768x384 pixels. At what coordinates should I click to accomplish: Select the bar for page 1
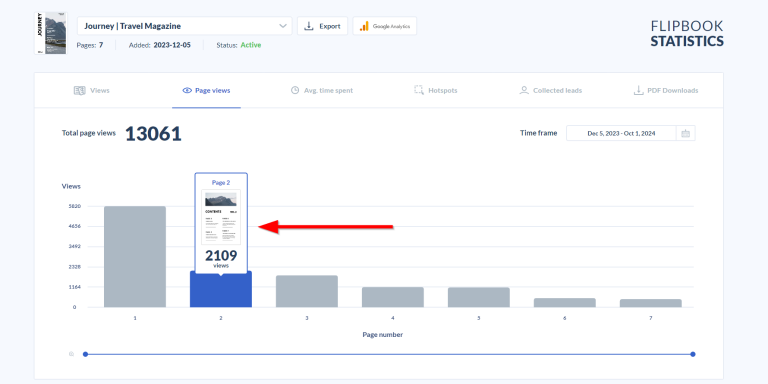[x=135, y=257]
